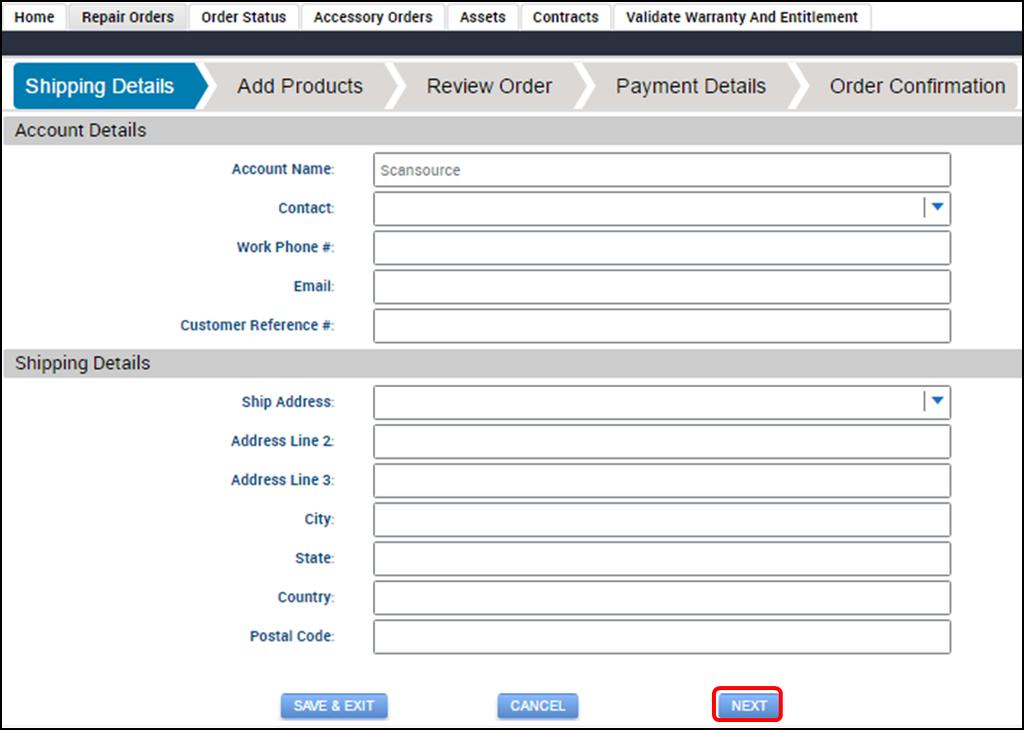Click the Ship Address label
The height and width of the screenshot is (730, 1024).
click(x=288, y=402)
